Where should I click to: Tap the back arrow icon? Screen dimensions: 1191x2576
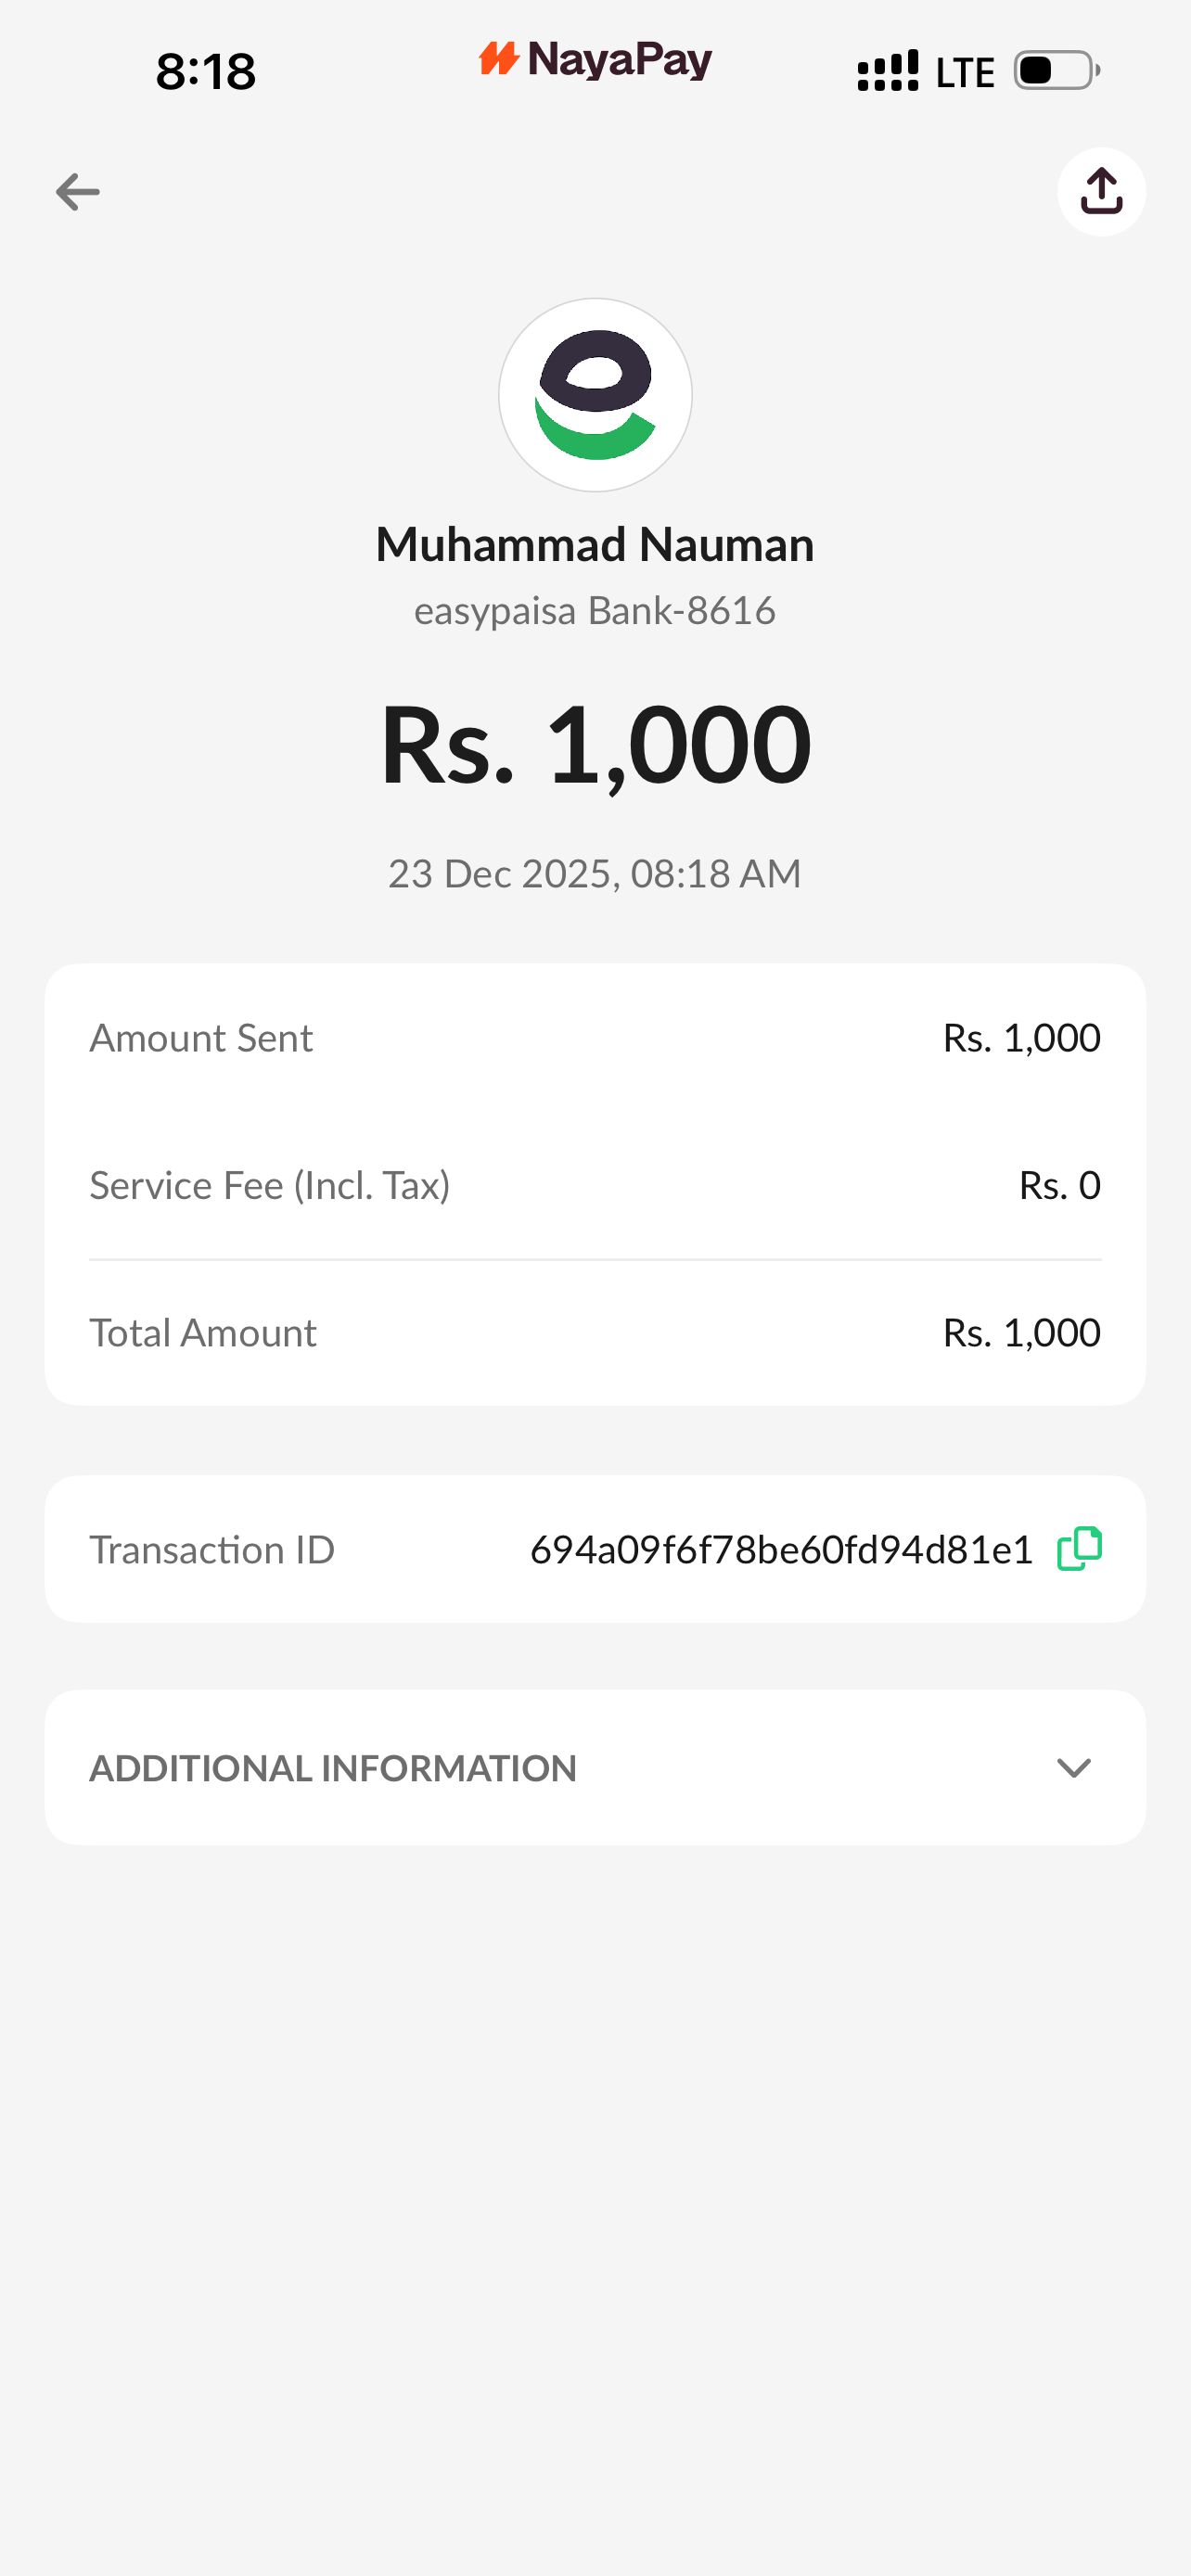coord(78,192)
